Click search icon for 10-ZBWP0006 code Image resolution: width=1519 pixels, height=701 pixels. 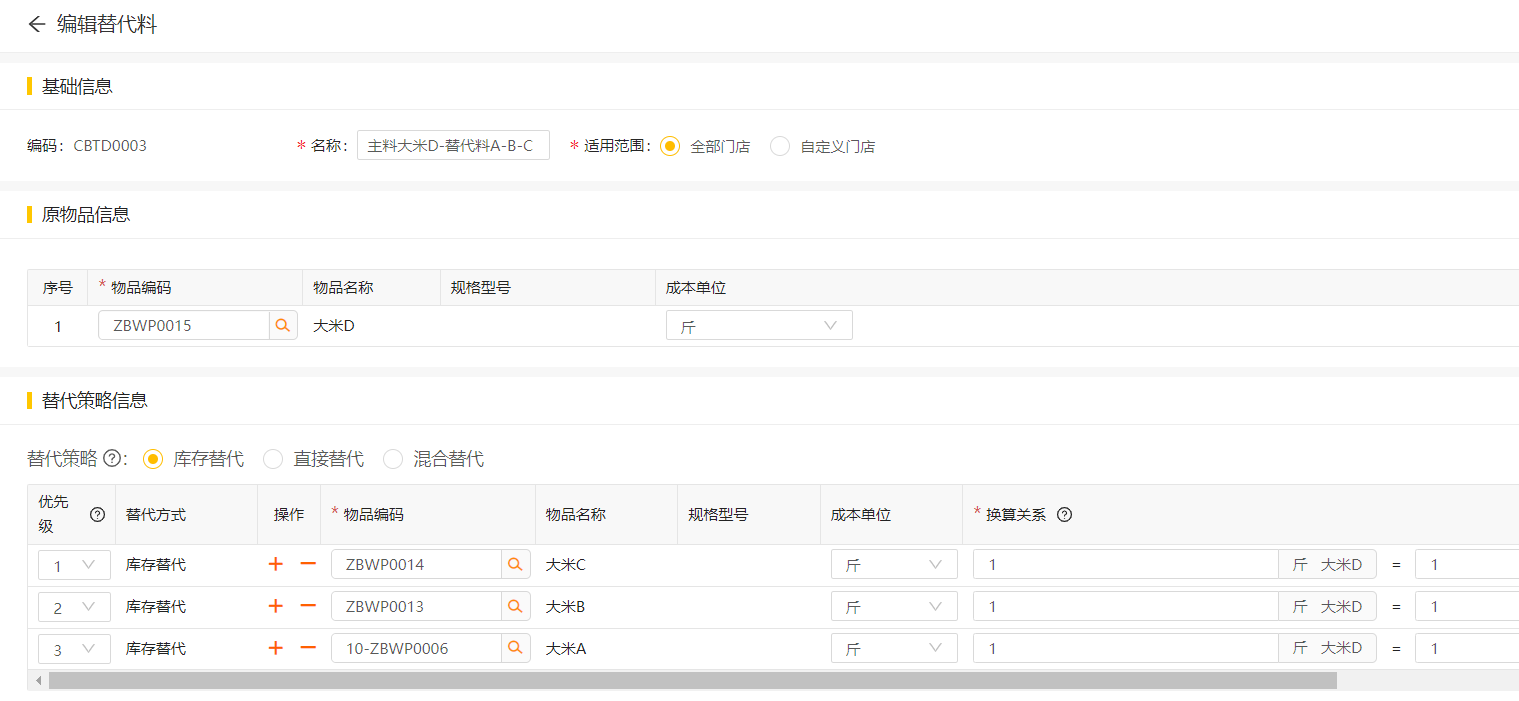click(x=515, y=649)
